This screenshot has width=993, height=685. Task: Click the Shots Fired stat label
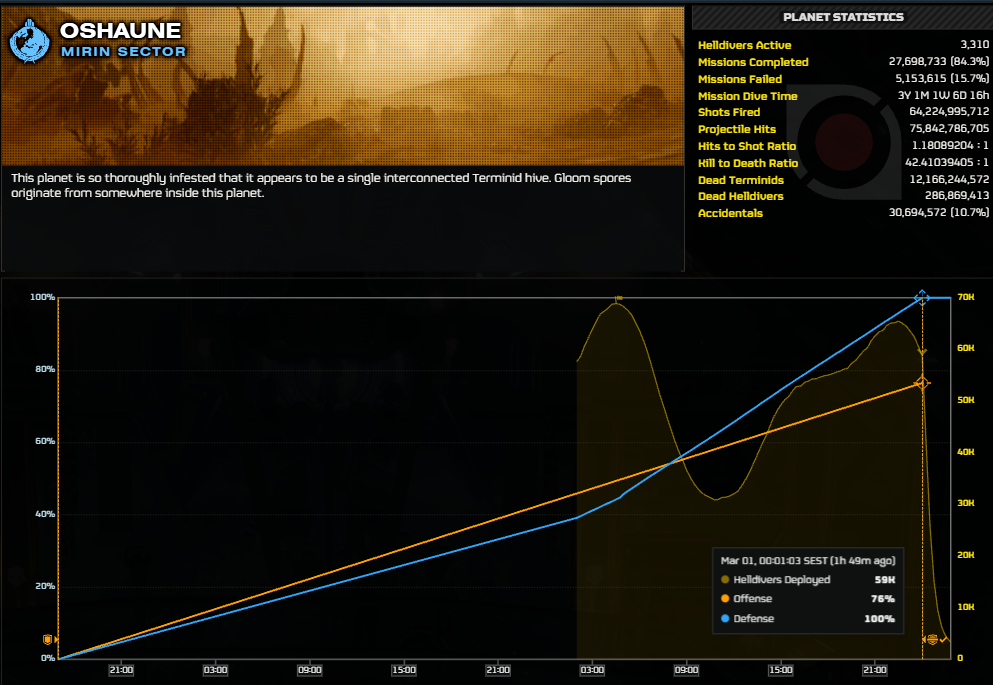point(729,112)
